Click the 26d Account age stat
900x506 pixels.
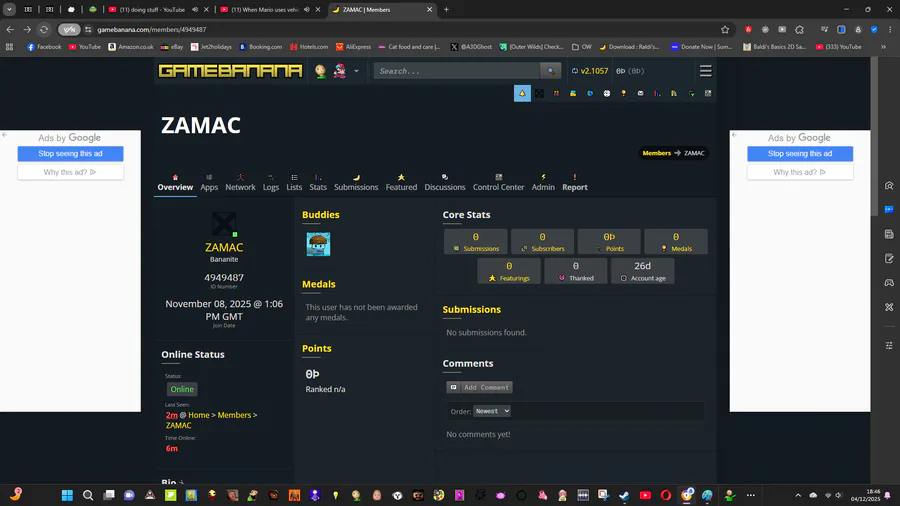[642, 271]
